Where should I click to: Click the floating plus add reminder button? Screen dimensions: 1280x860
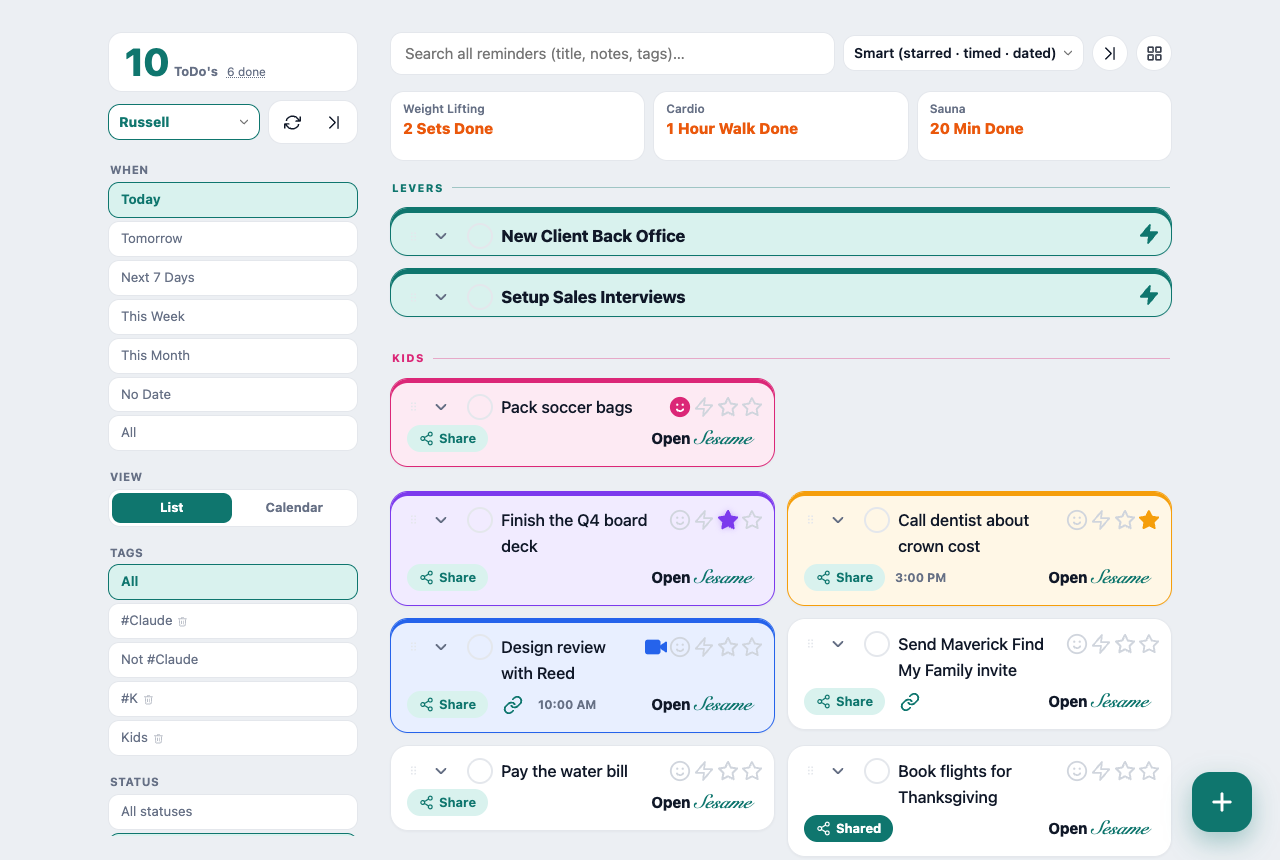pyautogui.click(x=1222, y=802)
